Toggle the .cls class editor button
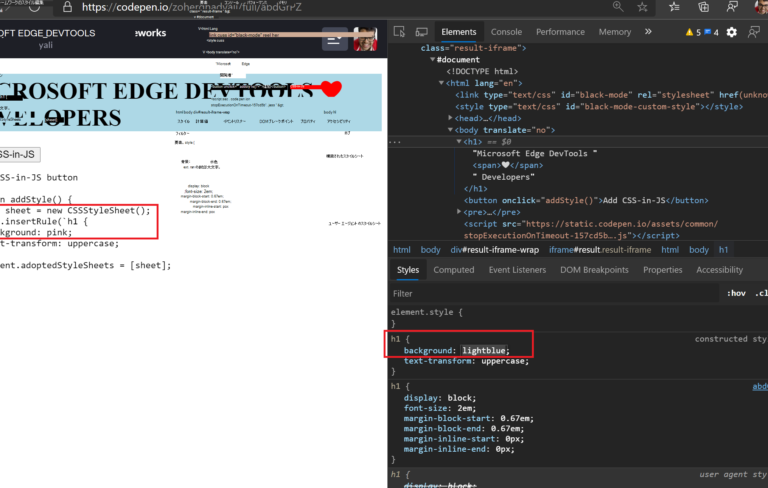768x488 pixels. pos(761,293)
